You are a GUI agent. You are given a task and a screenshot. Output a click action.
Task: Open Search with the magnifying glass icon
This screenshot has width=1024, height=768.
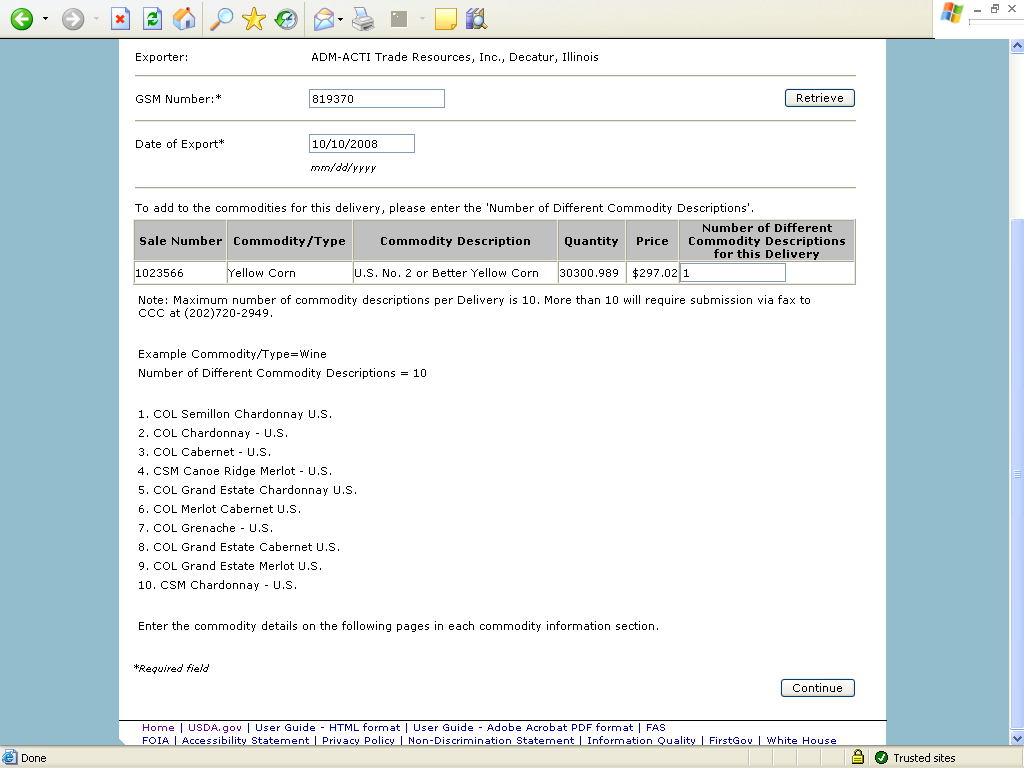point(222,19)
